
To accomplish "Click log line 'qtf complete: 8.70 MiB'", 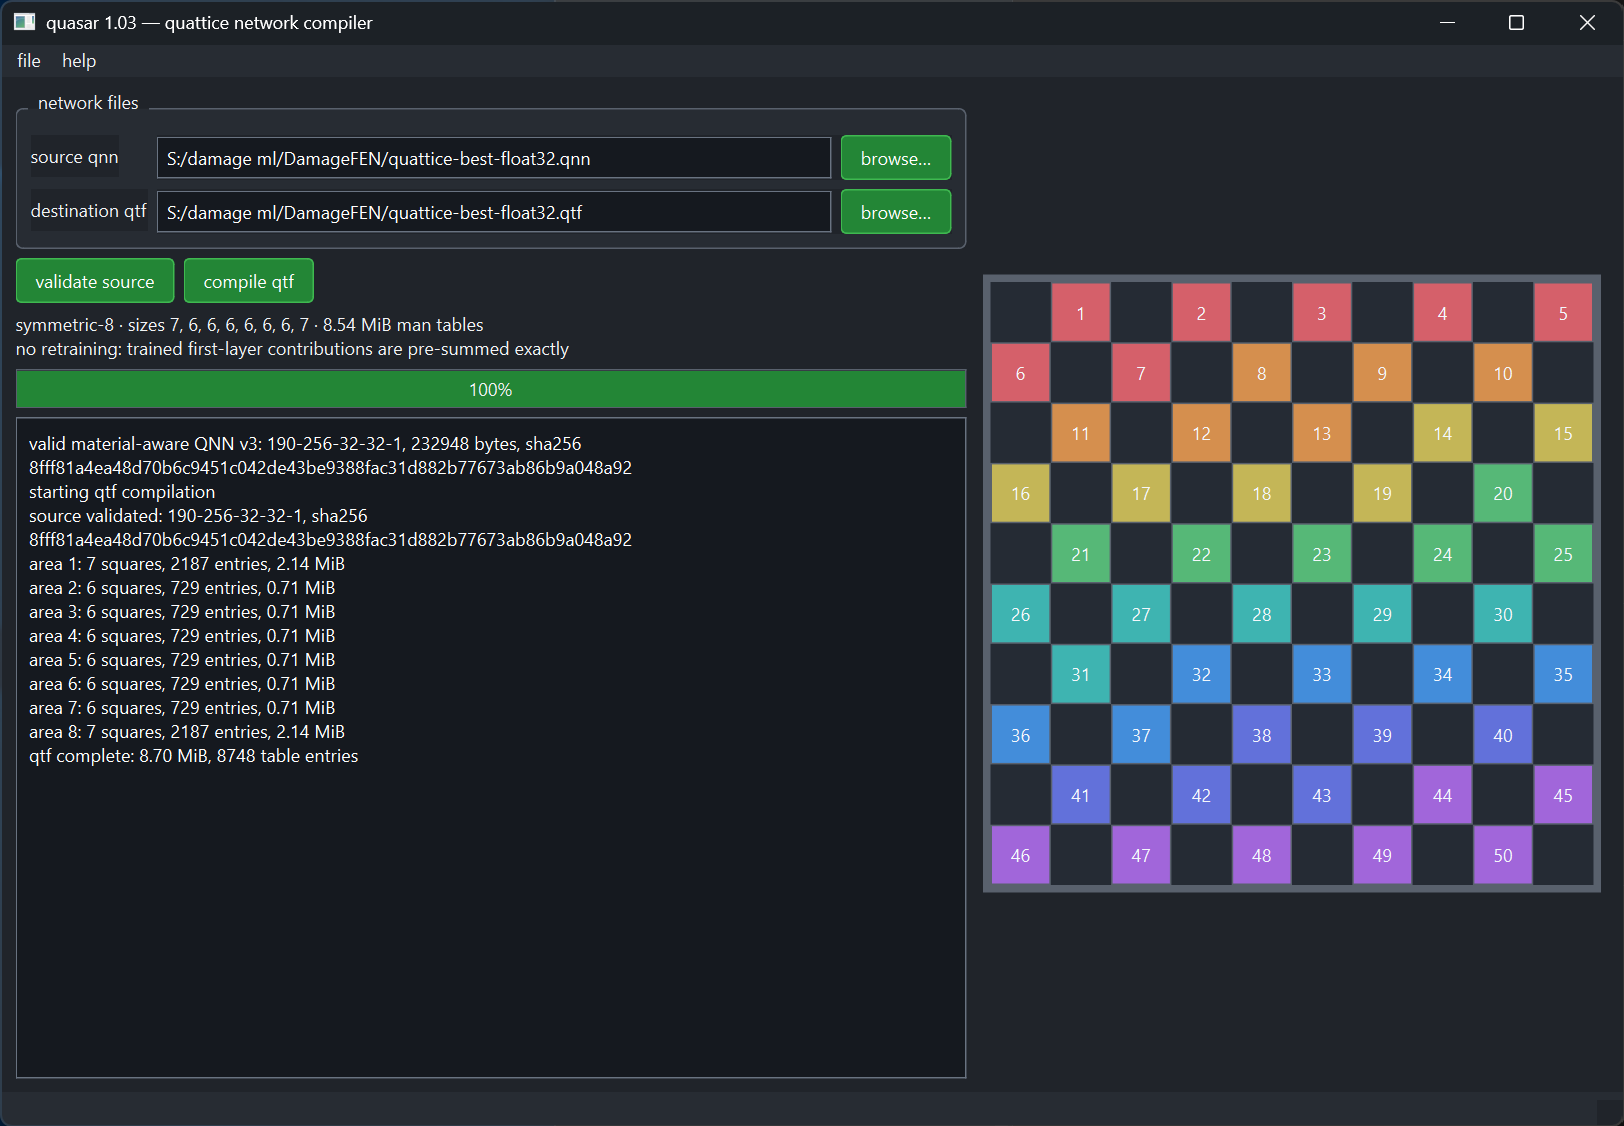I will coord(193,756).
